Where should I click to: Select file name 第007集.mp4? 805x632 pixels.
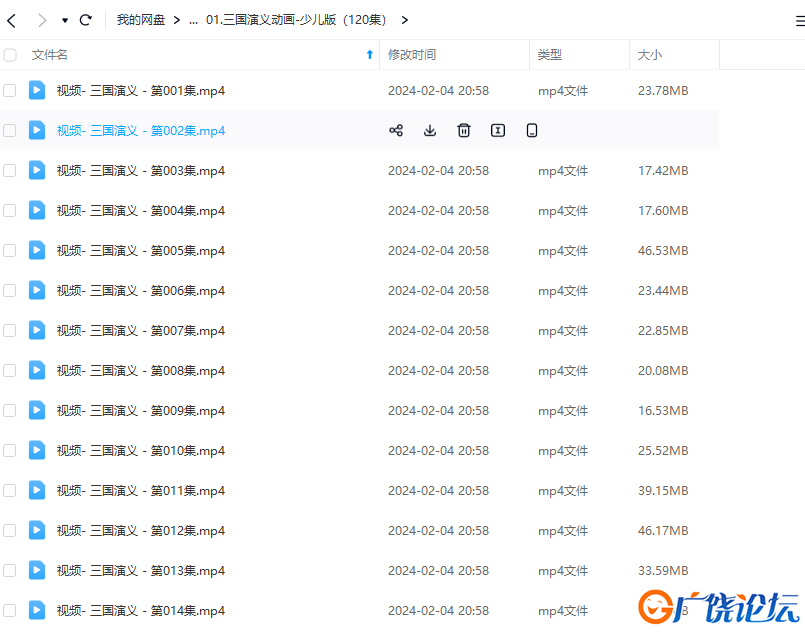[141, 331]
